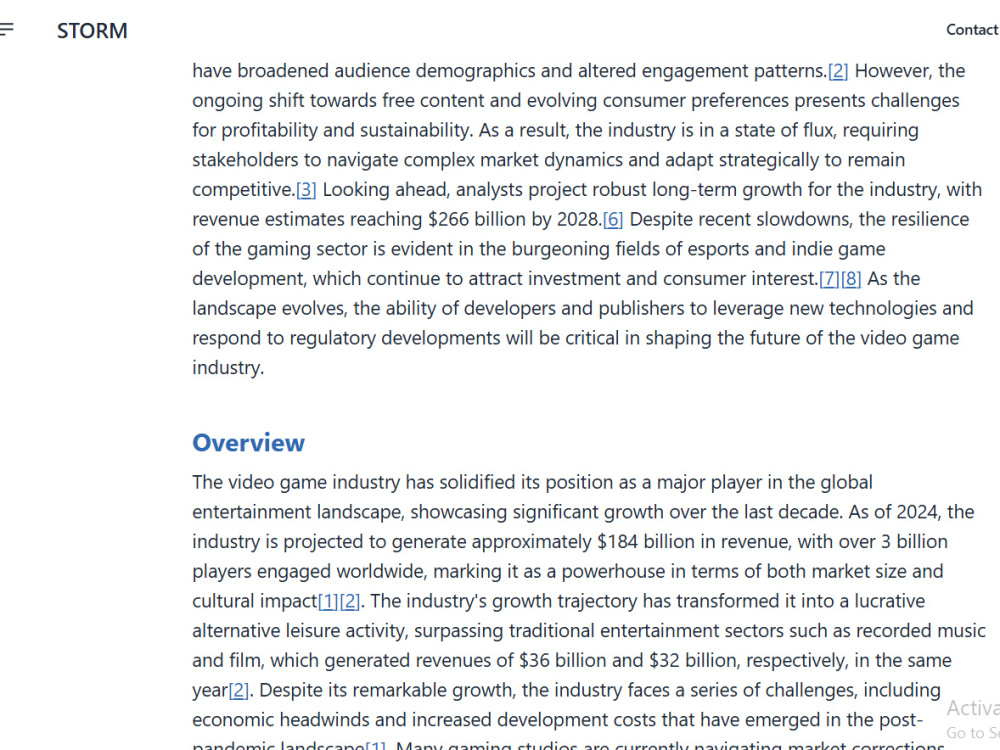The width and height of the screenshot is (1000, 750).
Task: Click the text '$266 billion by 2028'
Action: (x=515, y=219)
